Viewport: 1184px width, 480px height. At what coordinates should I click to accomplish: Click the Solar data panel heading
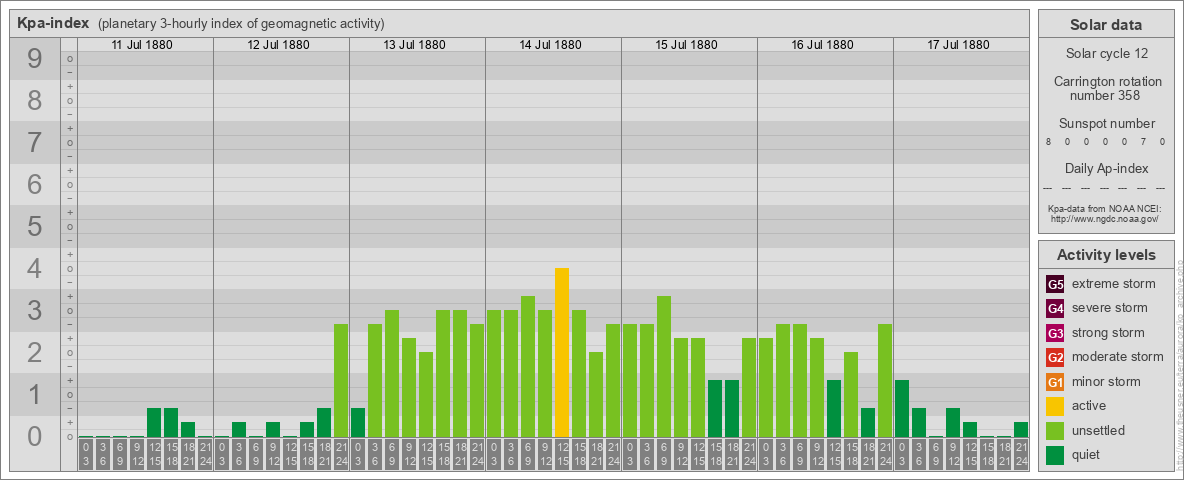pos(1105,25)
